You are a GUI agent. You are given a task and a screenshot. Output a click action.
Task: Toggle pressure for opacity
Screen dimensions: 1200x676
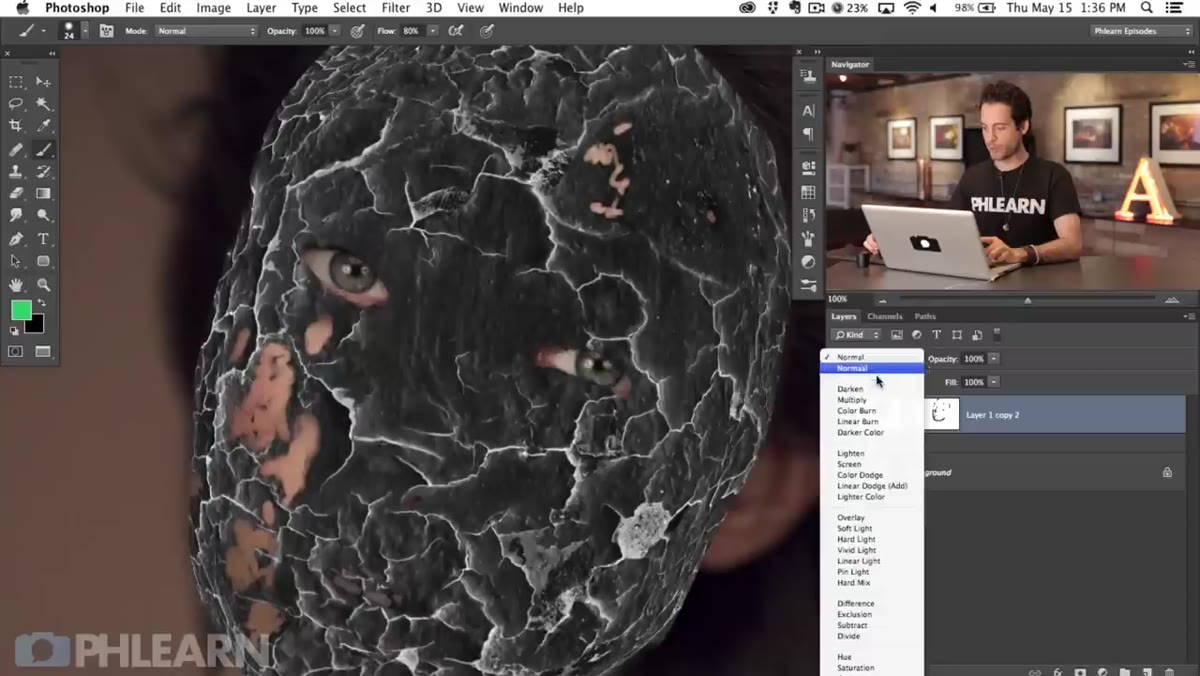[358, 31]
